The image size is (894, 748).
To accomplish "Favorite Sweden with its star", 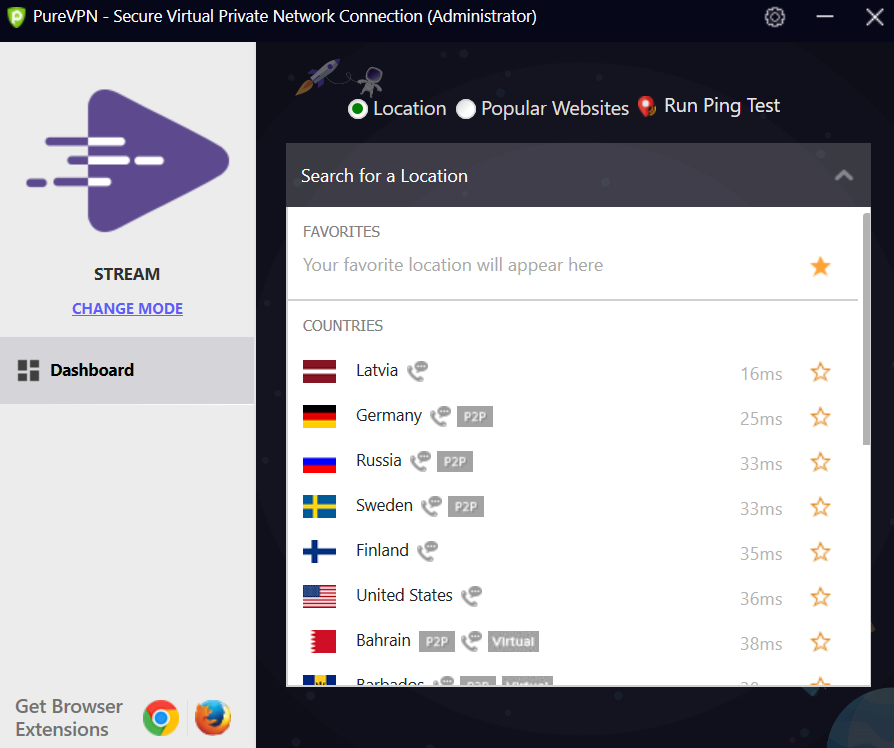I will [820, 507].
